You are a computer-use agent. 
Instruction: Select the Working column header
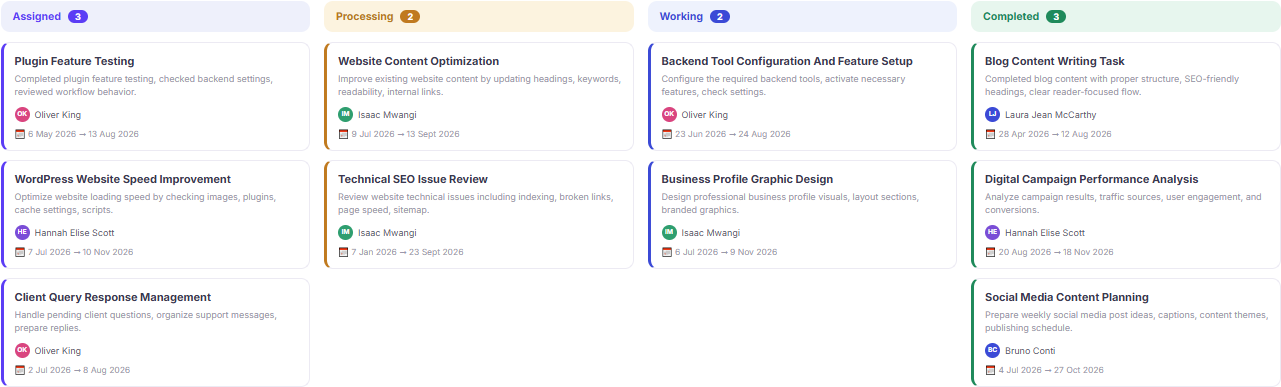pos(802,17)
